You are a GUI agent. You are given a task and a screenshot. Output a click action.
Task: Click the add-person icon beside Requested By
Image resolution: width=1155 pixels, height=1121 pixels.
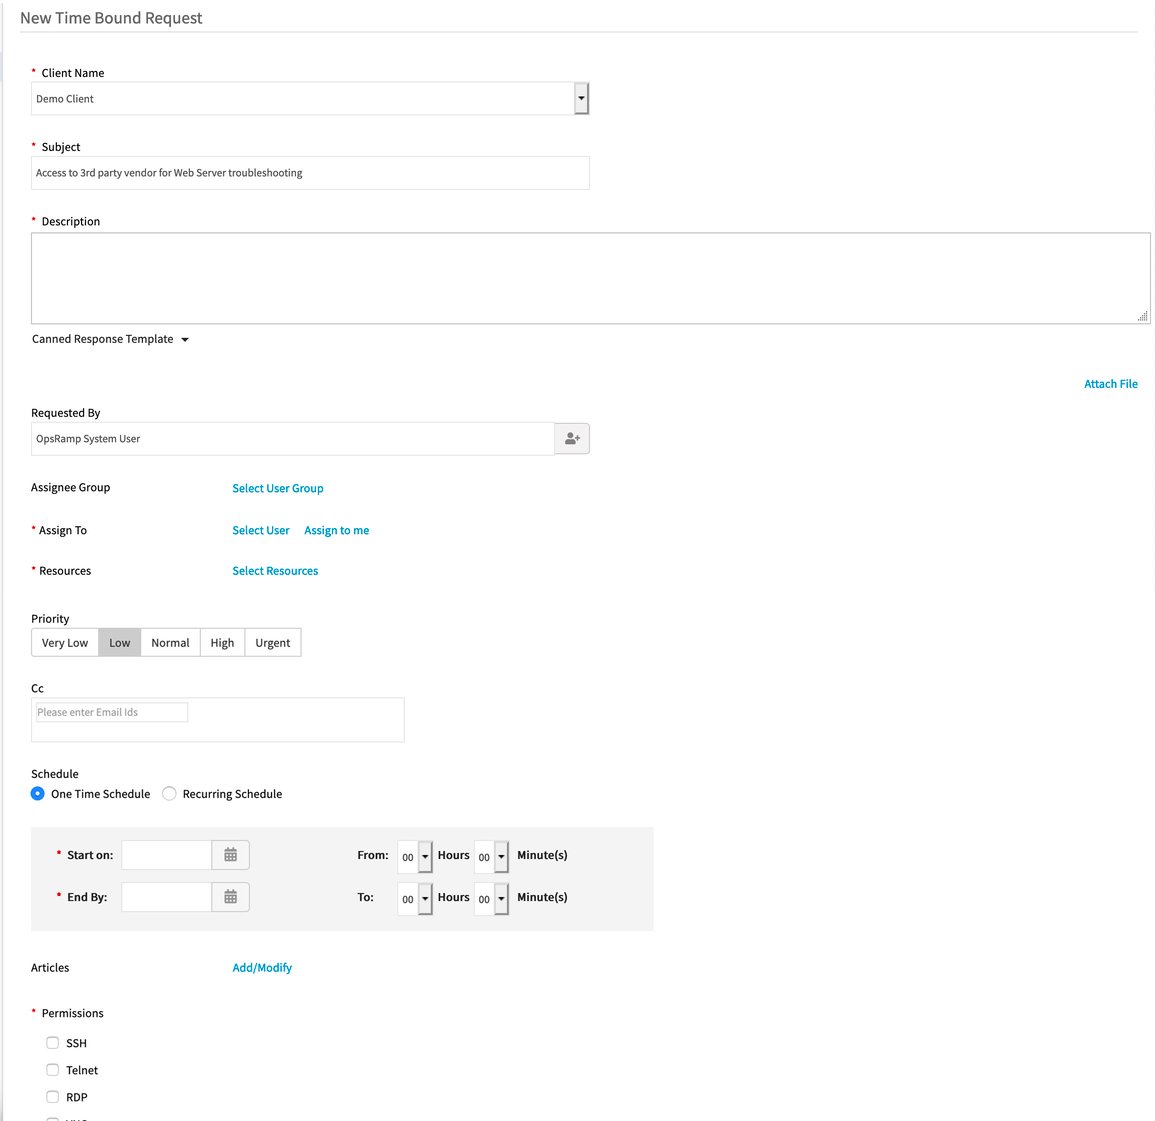(571, 438)
